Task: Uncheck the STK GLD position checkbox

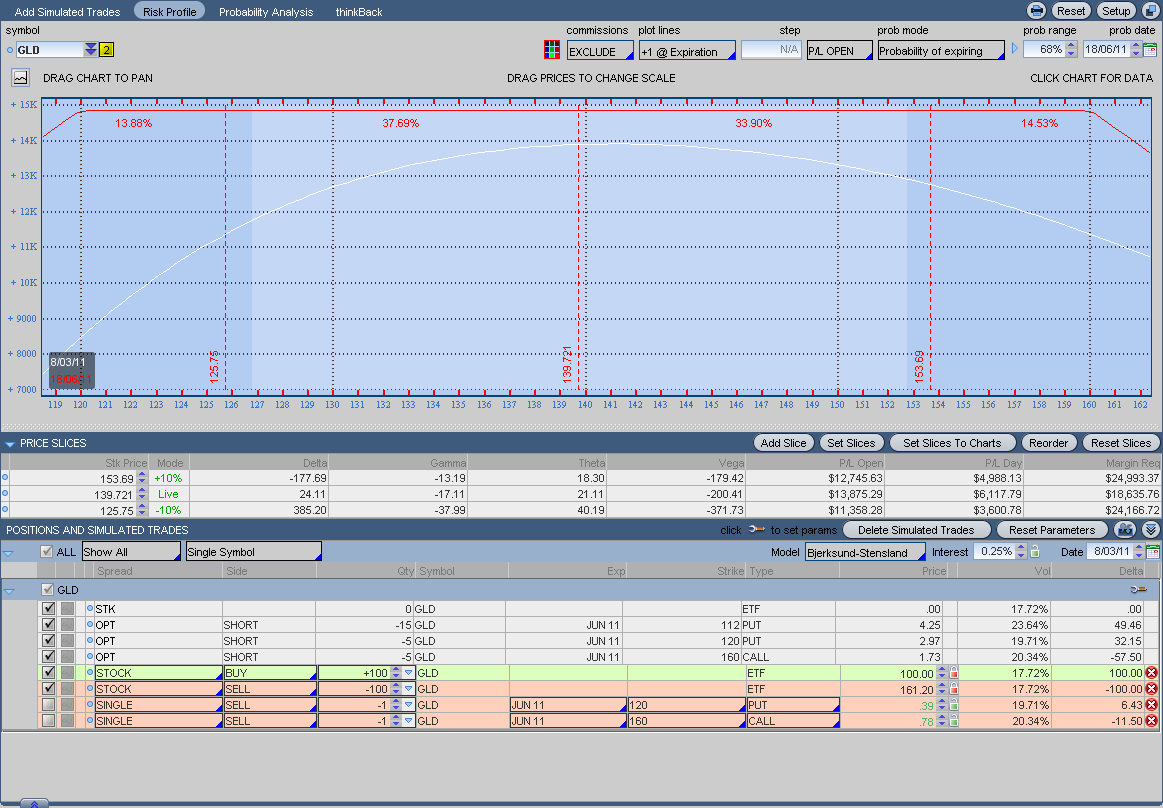Action: [49, 609]
